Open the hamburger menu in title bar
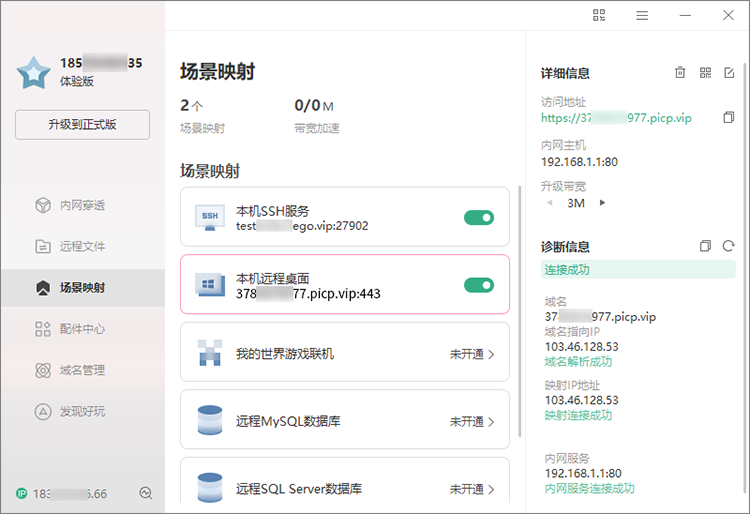The height and width of the screenshot is (514, 750). click(642, 15)
